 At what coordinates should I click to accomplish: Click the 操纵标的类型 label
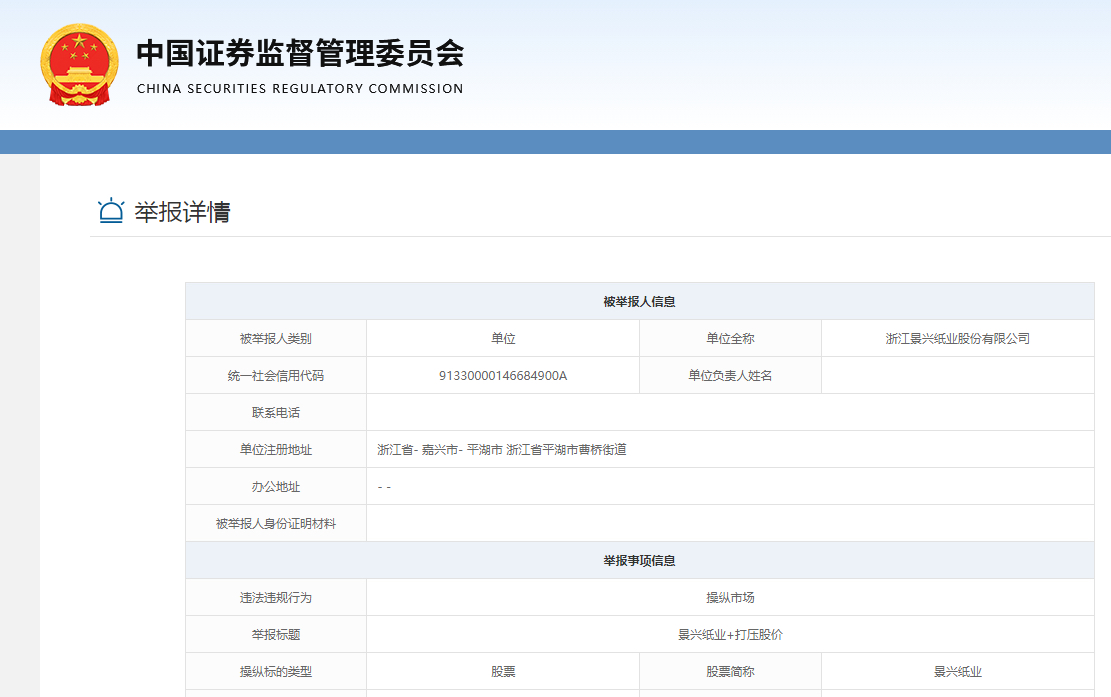coord(276,671)
